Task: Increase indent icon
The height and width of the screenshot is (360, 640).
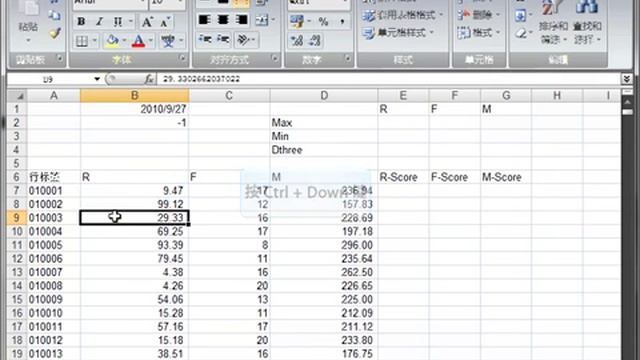Action: pyautogui.click(x=223, y=39)
